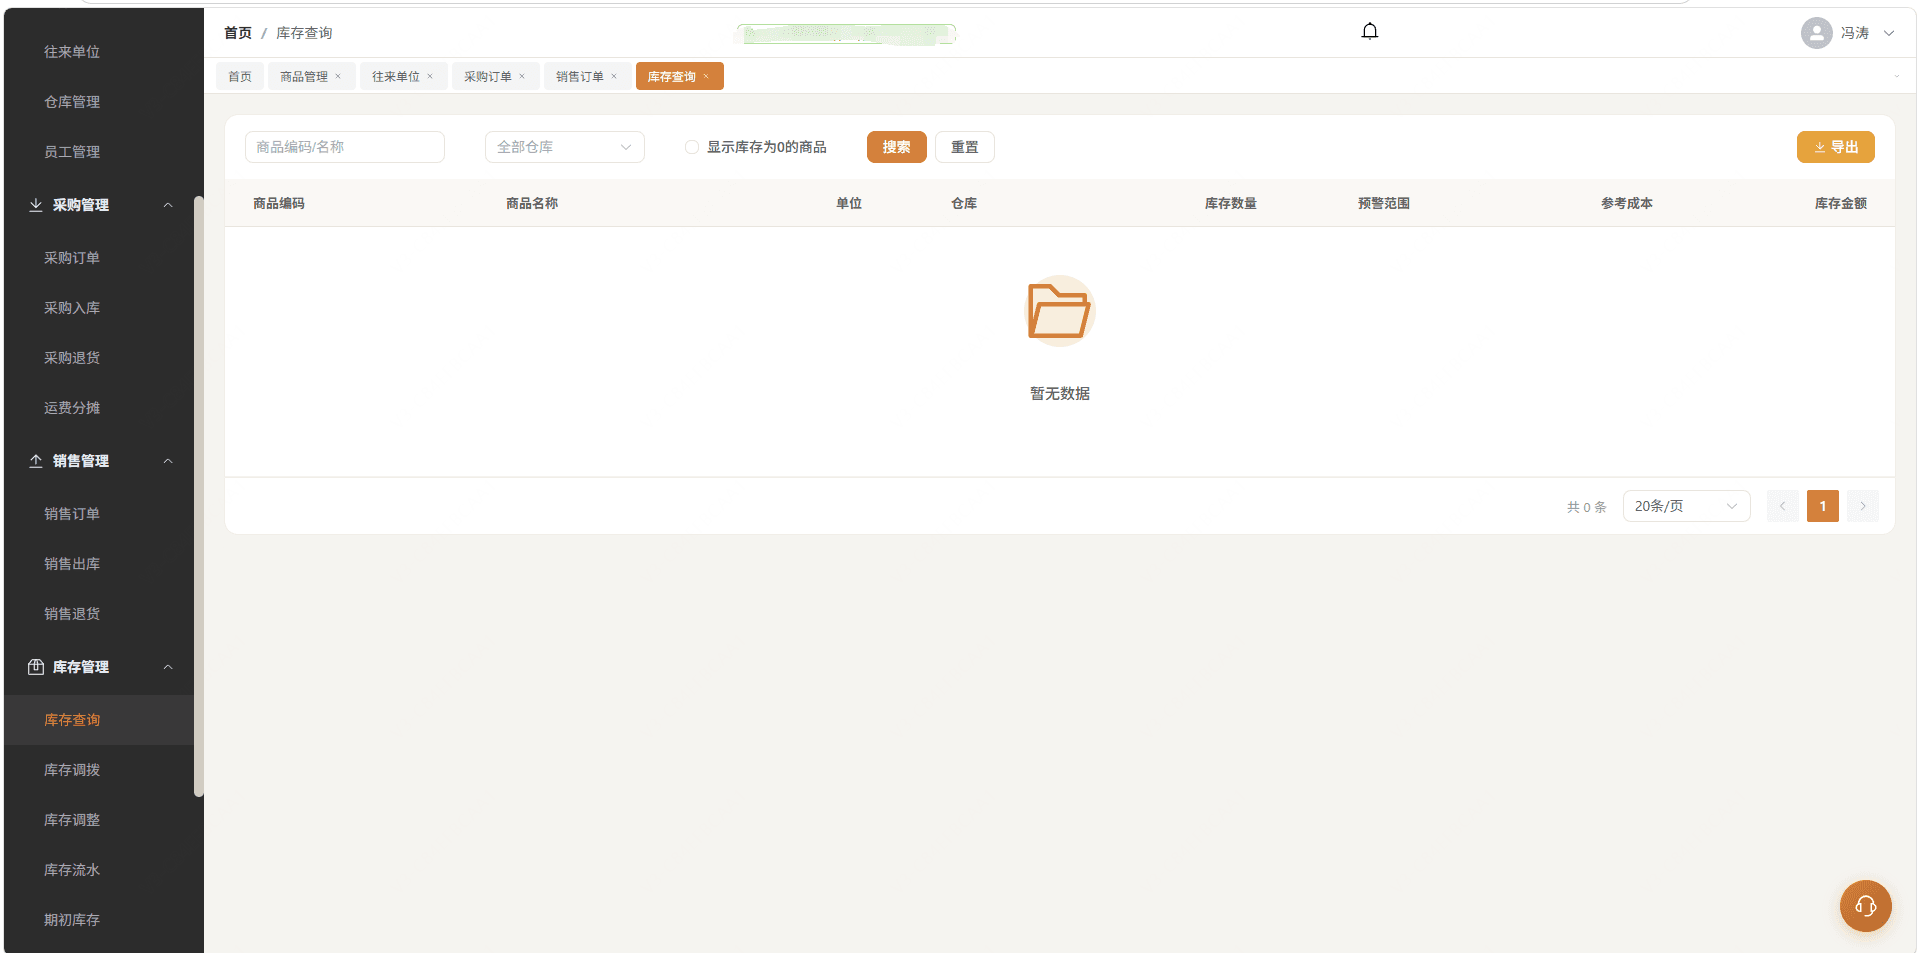
Task: Select page 1 in pagination
Action: 1822,506
